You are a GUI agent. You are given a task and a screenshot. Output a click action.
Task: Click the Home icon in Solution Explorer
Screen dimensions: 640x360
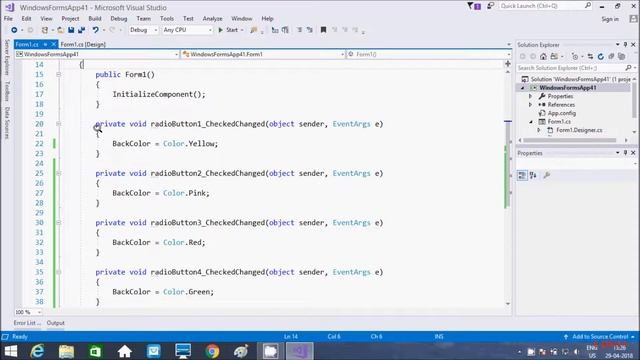coord(543,56)
